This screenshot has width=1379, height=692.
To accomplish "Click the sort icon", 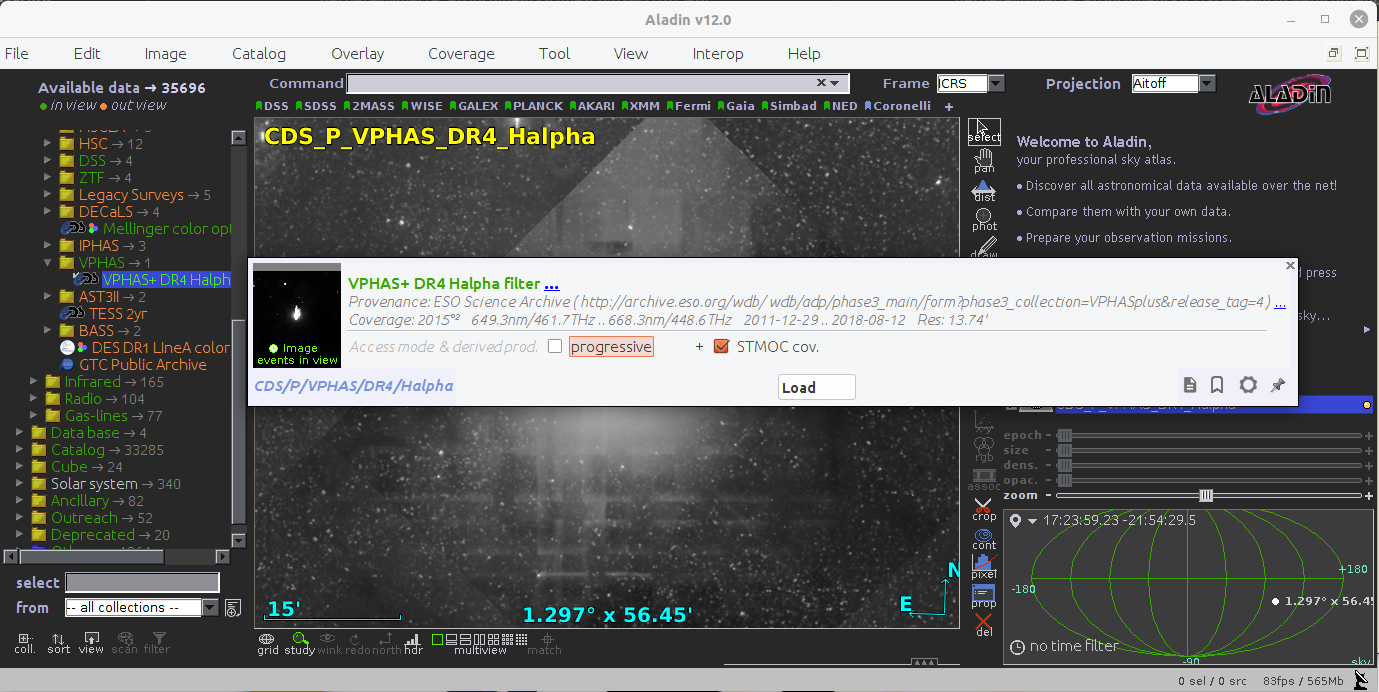I will 58,642.
